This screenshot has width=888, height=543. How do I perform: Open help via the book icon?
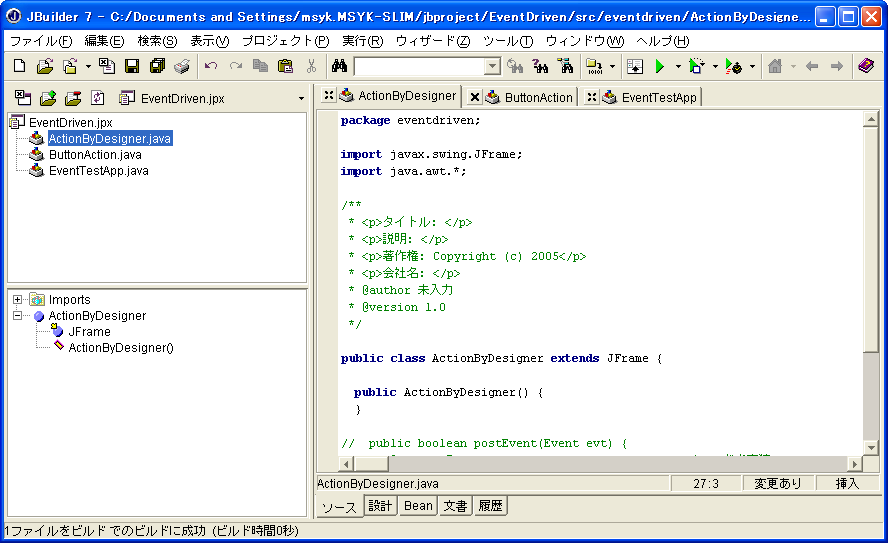[866, 67]
